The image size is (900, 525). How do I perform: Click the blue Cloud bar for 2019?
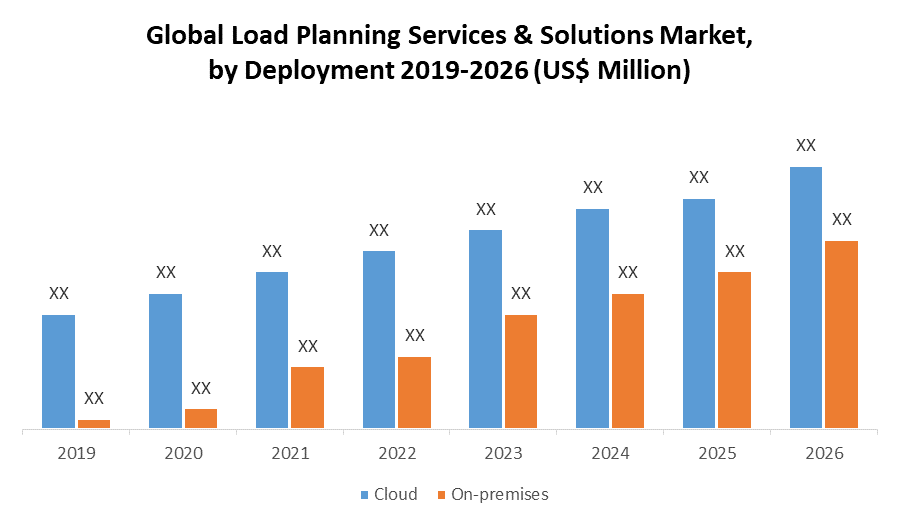[x=58, y=372]
